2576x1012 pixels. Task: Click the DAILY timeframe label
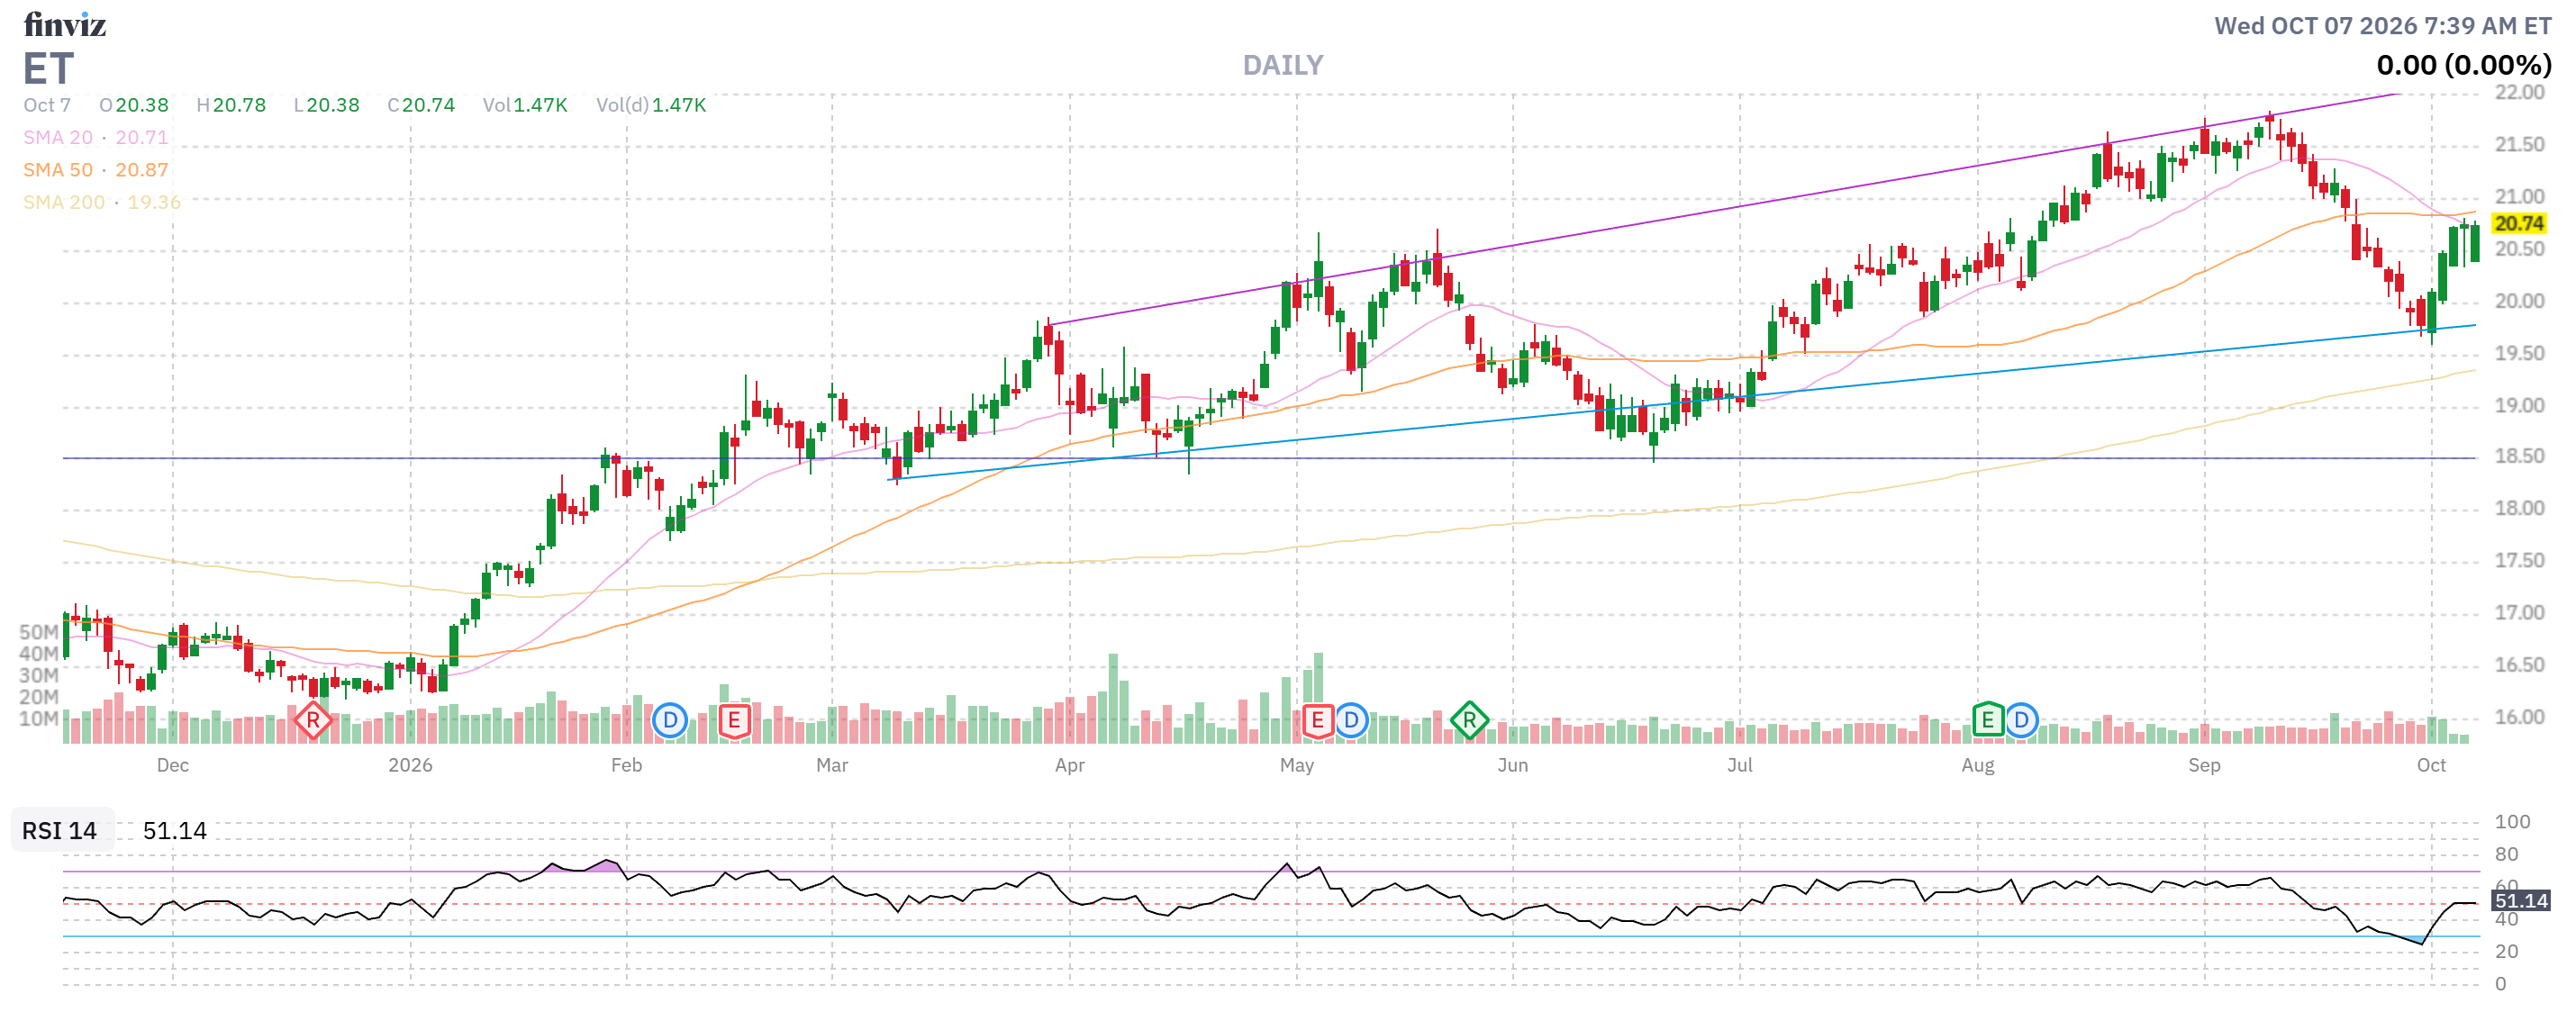click(1283, 65)
